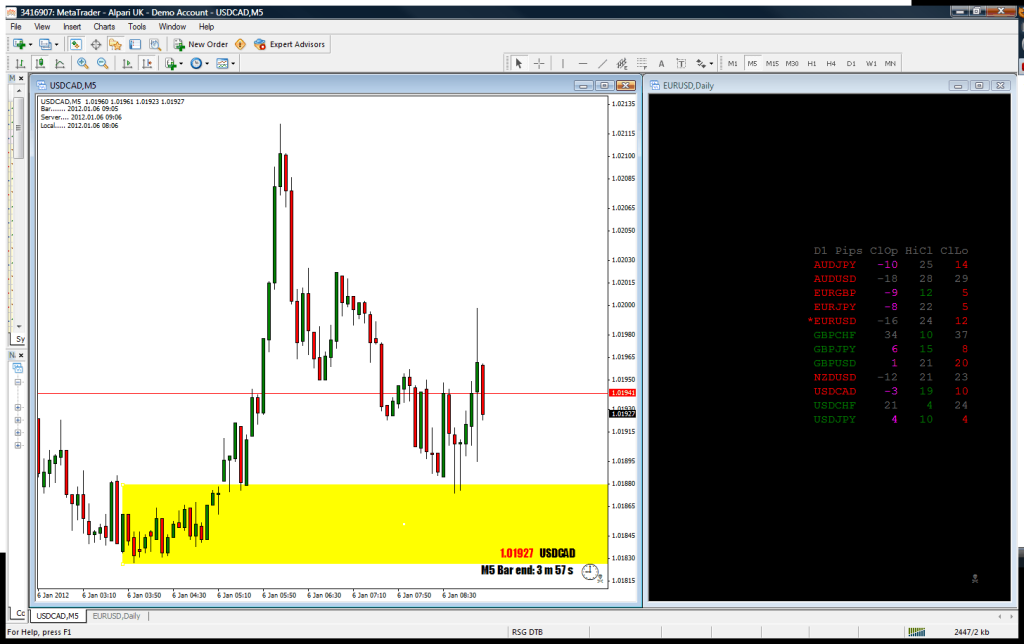
Task: Open the Insert menu
Action: coord(72,27)
